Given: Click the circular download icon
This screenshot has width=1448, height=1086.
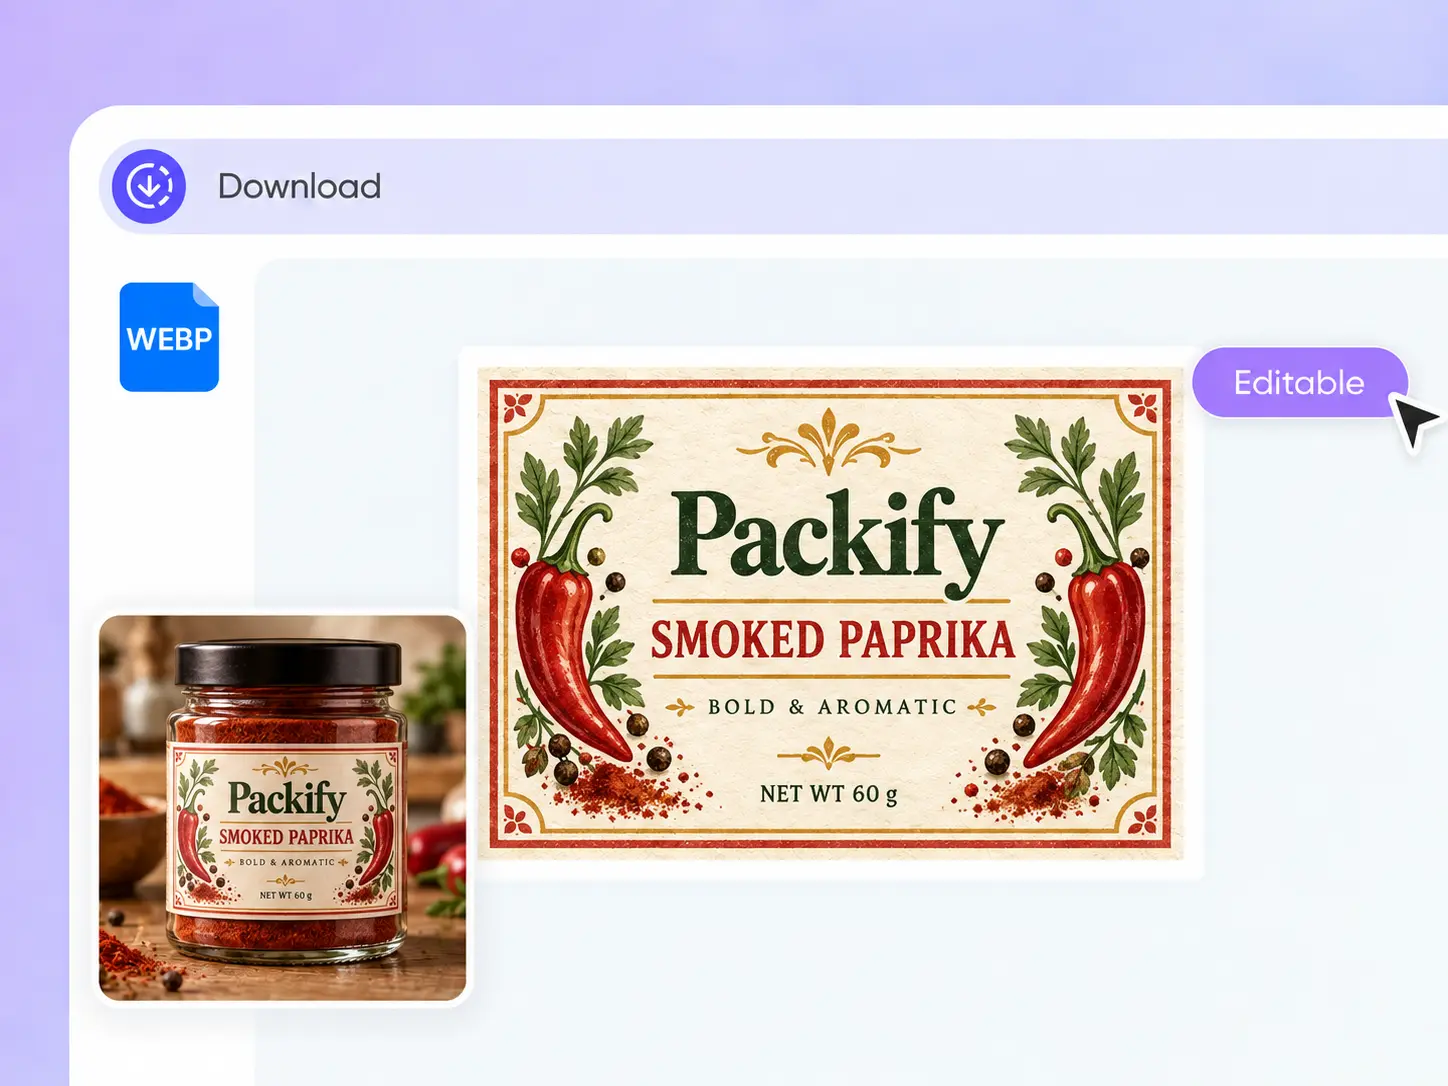Looking at the screenshot, I should [149, 186].
